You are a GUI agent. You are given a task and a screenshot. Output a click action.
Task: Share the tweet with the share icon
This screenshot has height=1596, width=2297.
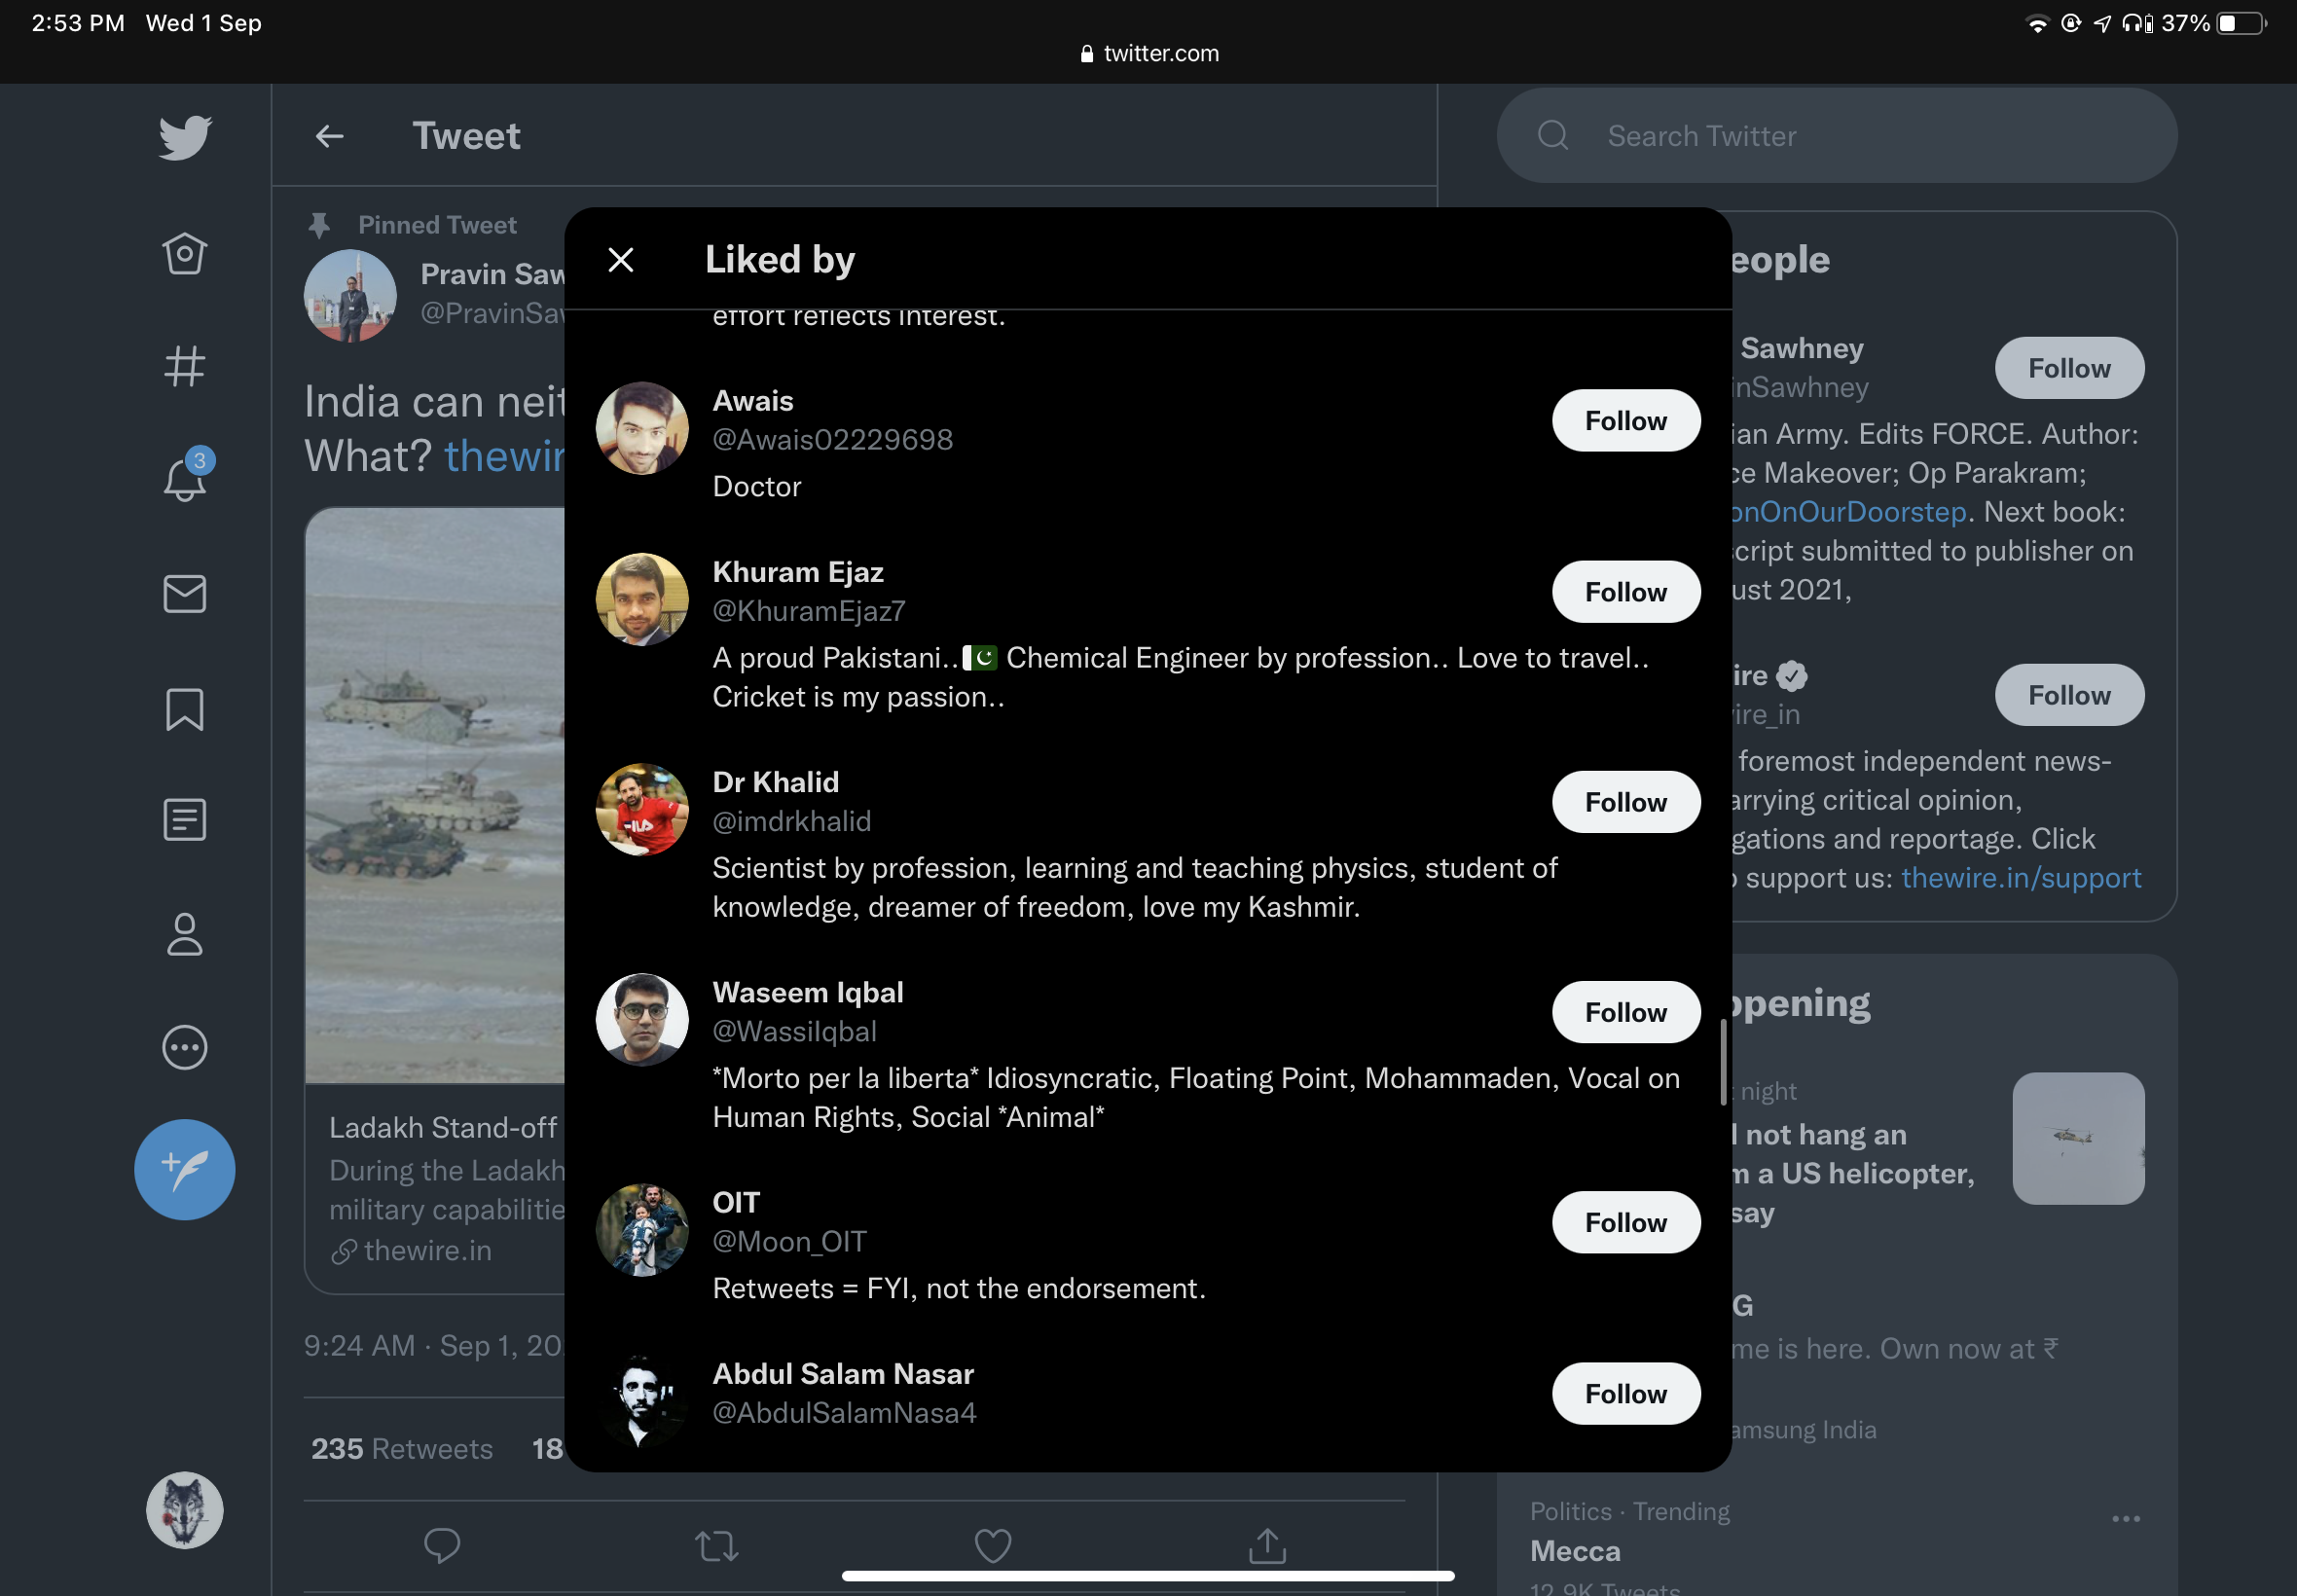click(1268, 1546)
